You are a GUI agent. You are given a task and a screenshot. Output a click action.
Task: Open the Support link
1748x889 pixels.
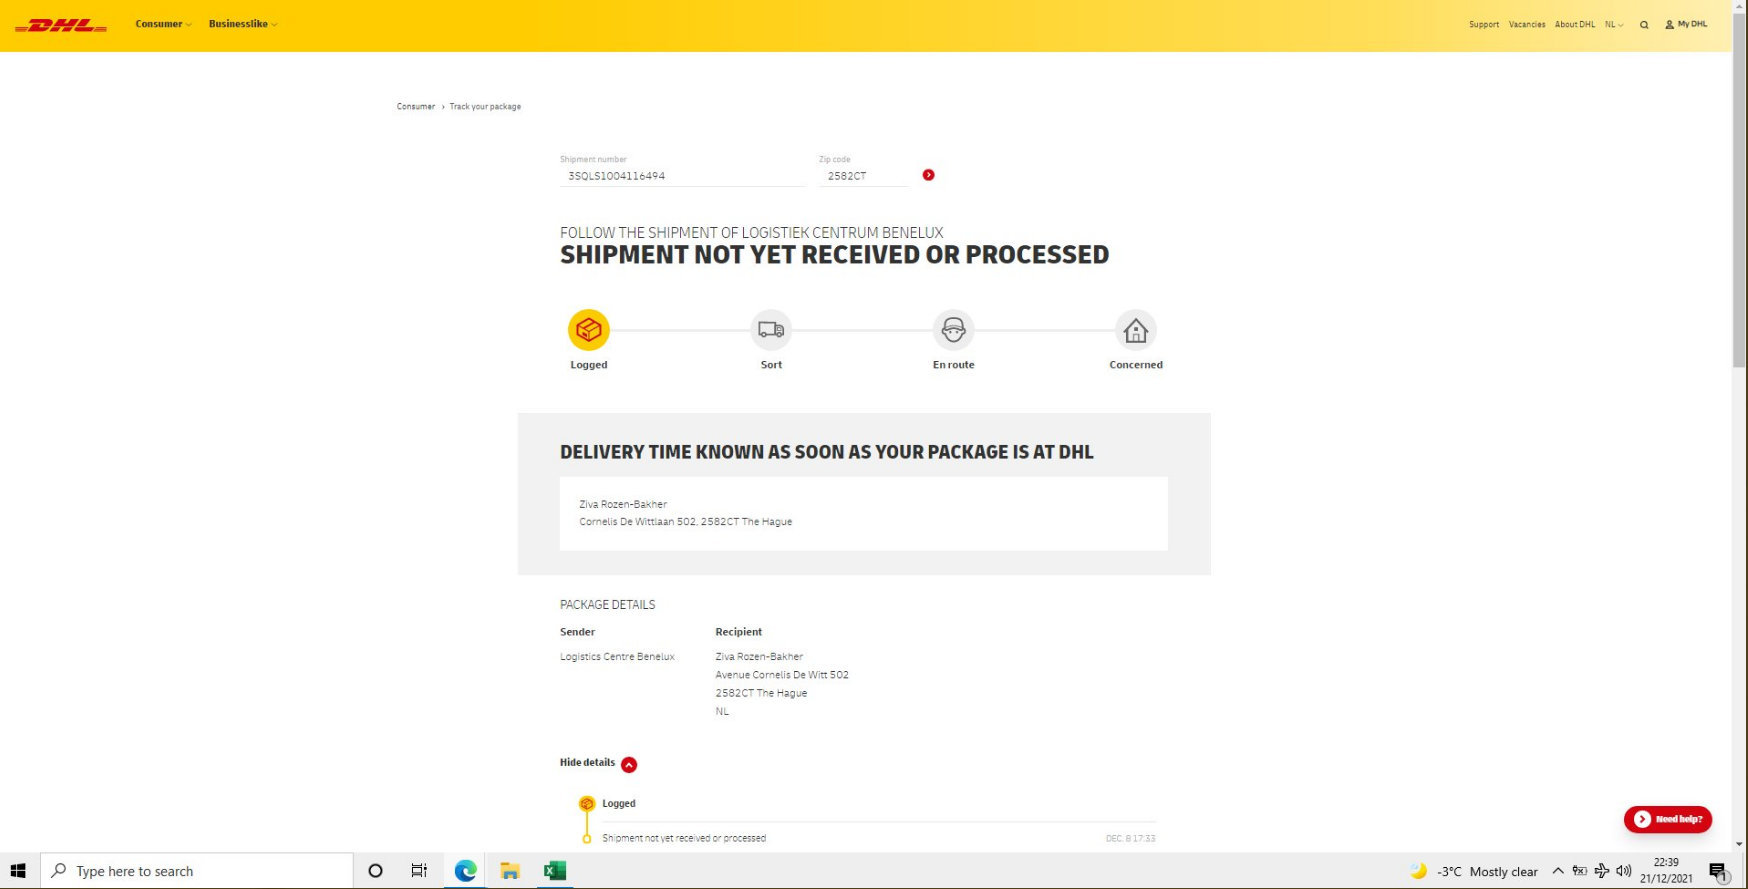[1484, 25]
